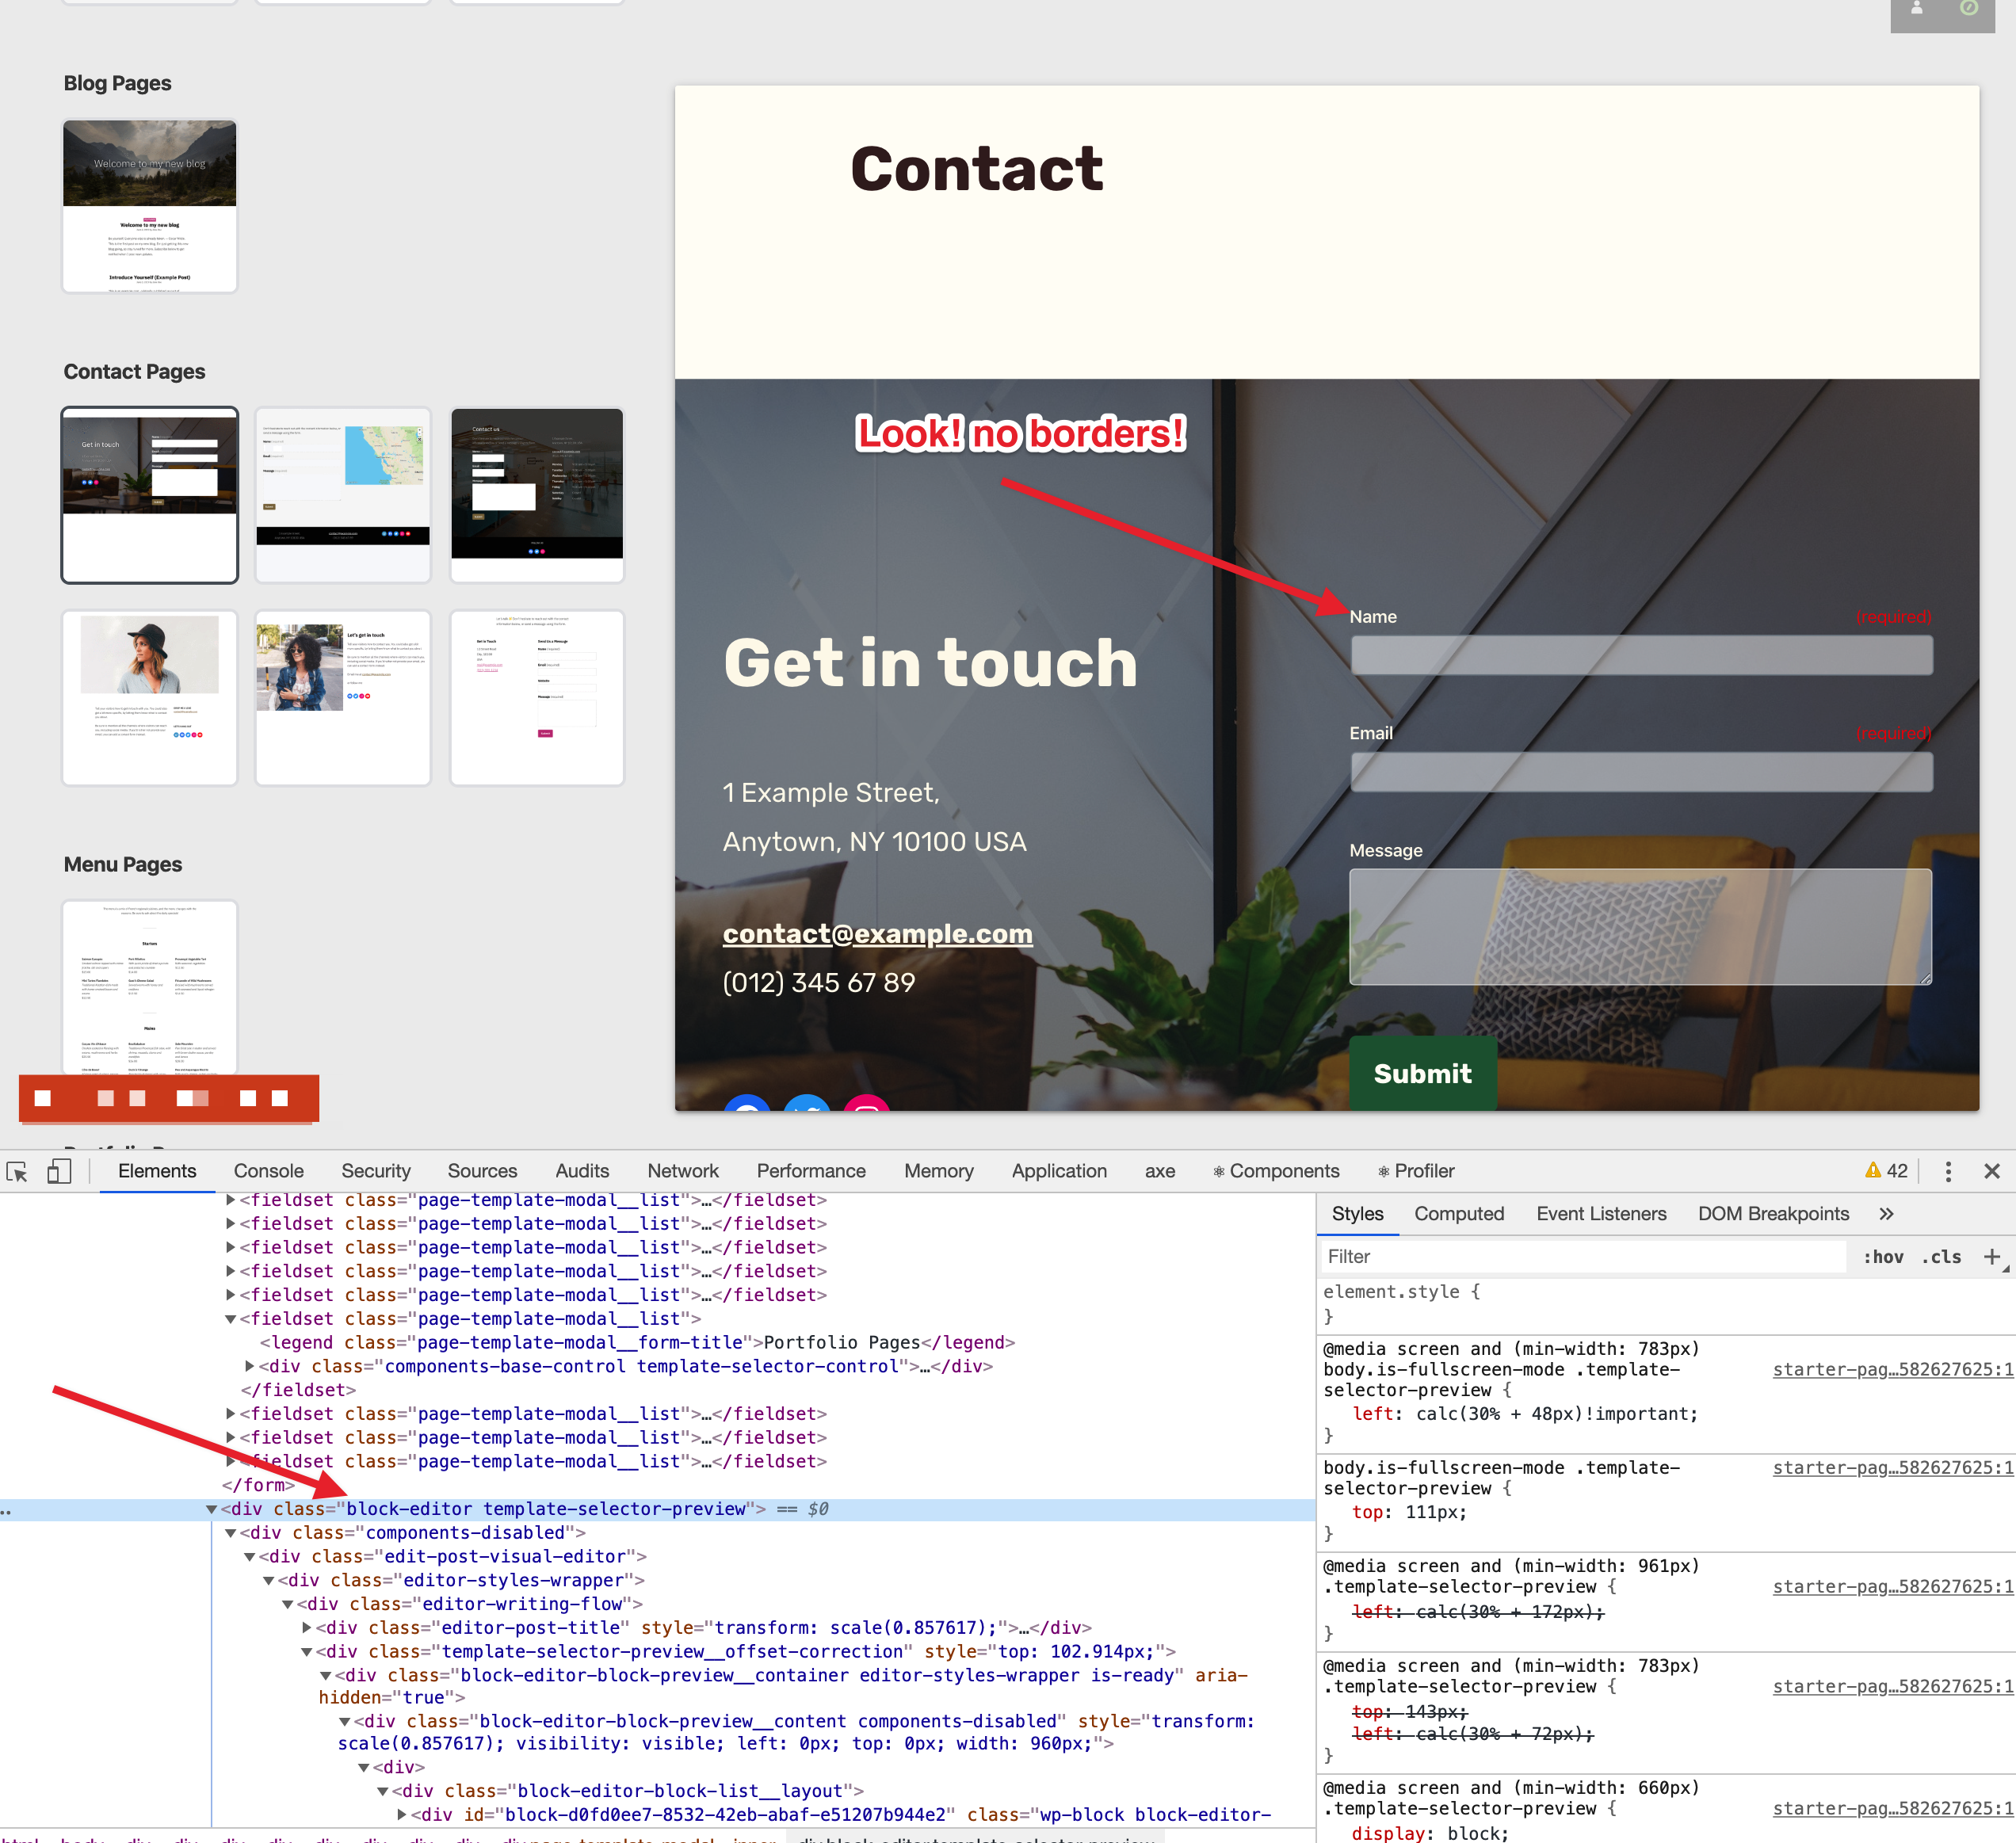This screenshot has width=2016, height=1843.
Task: Collapse the components-disabled div node
Action: pos(231,1533)
